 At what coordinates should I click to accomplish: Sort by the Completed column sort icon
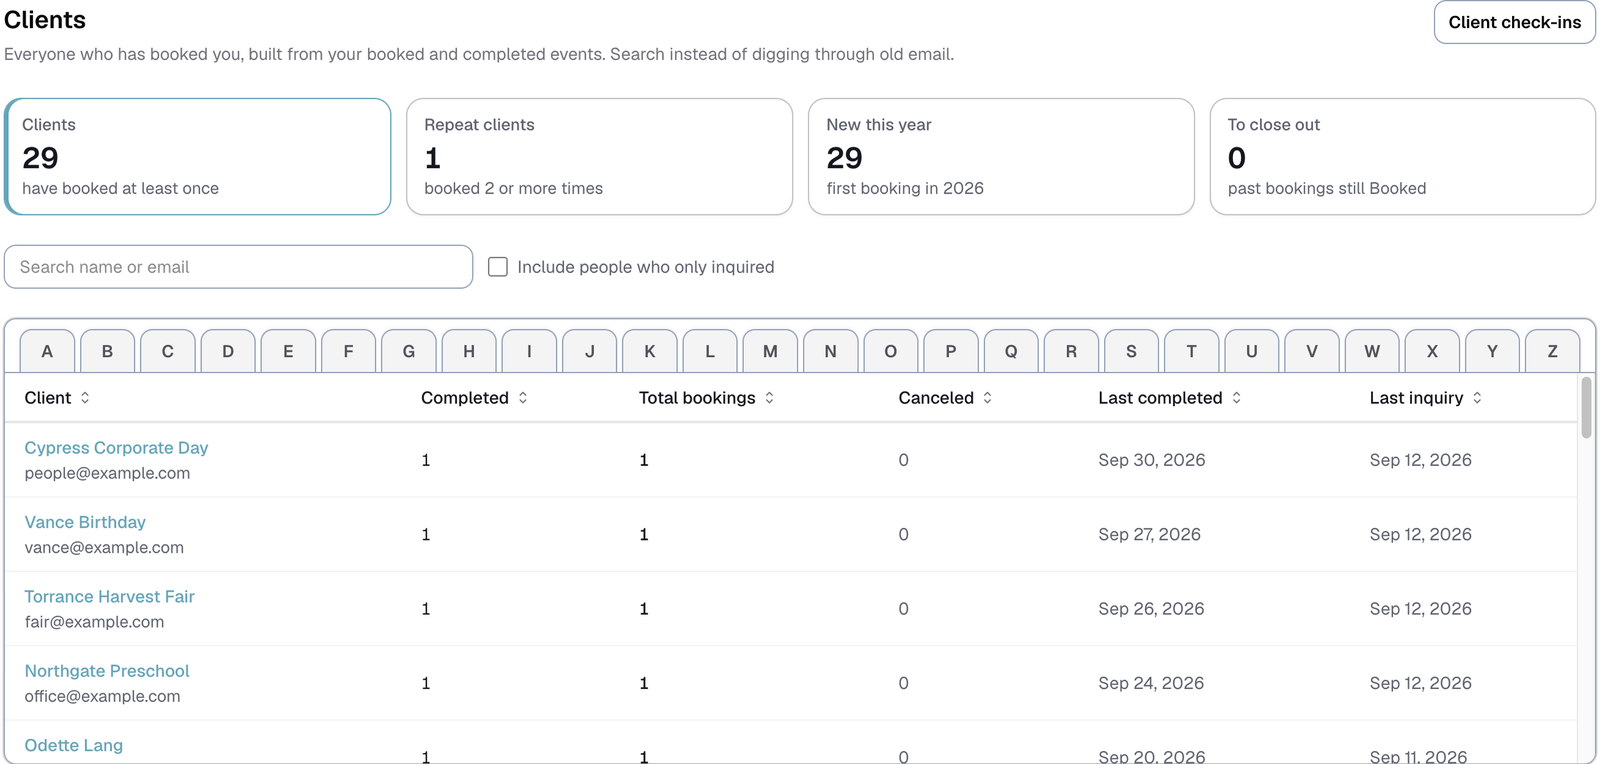tap(523, 398)
